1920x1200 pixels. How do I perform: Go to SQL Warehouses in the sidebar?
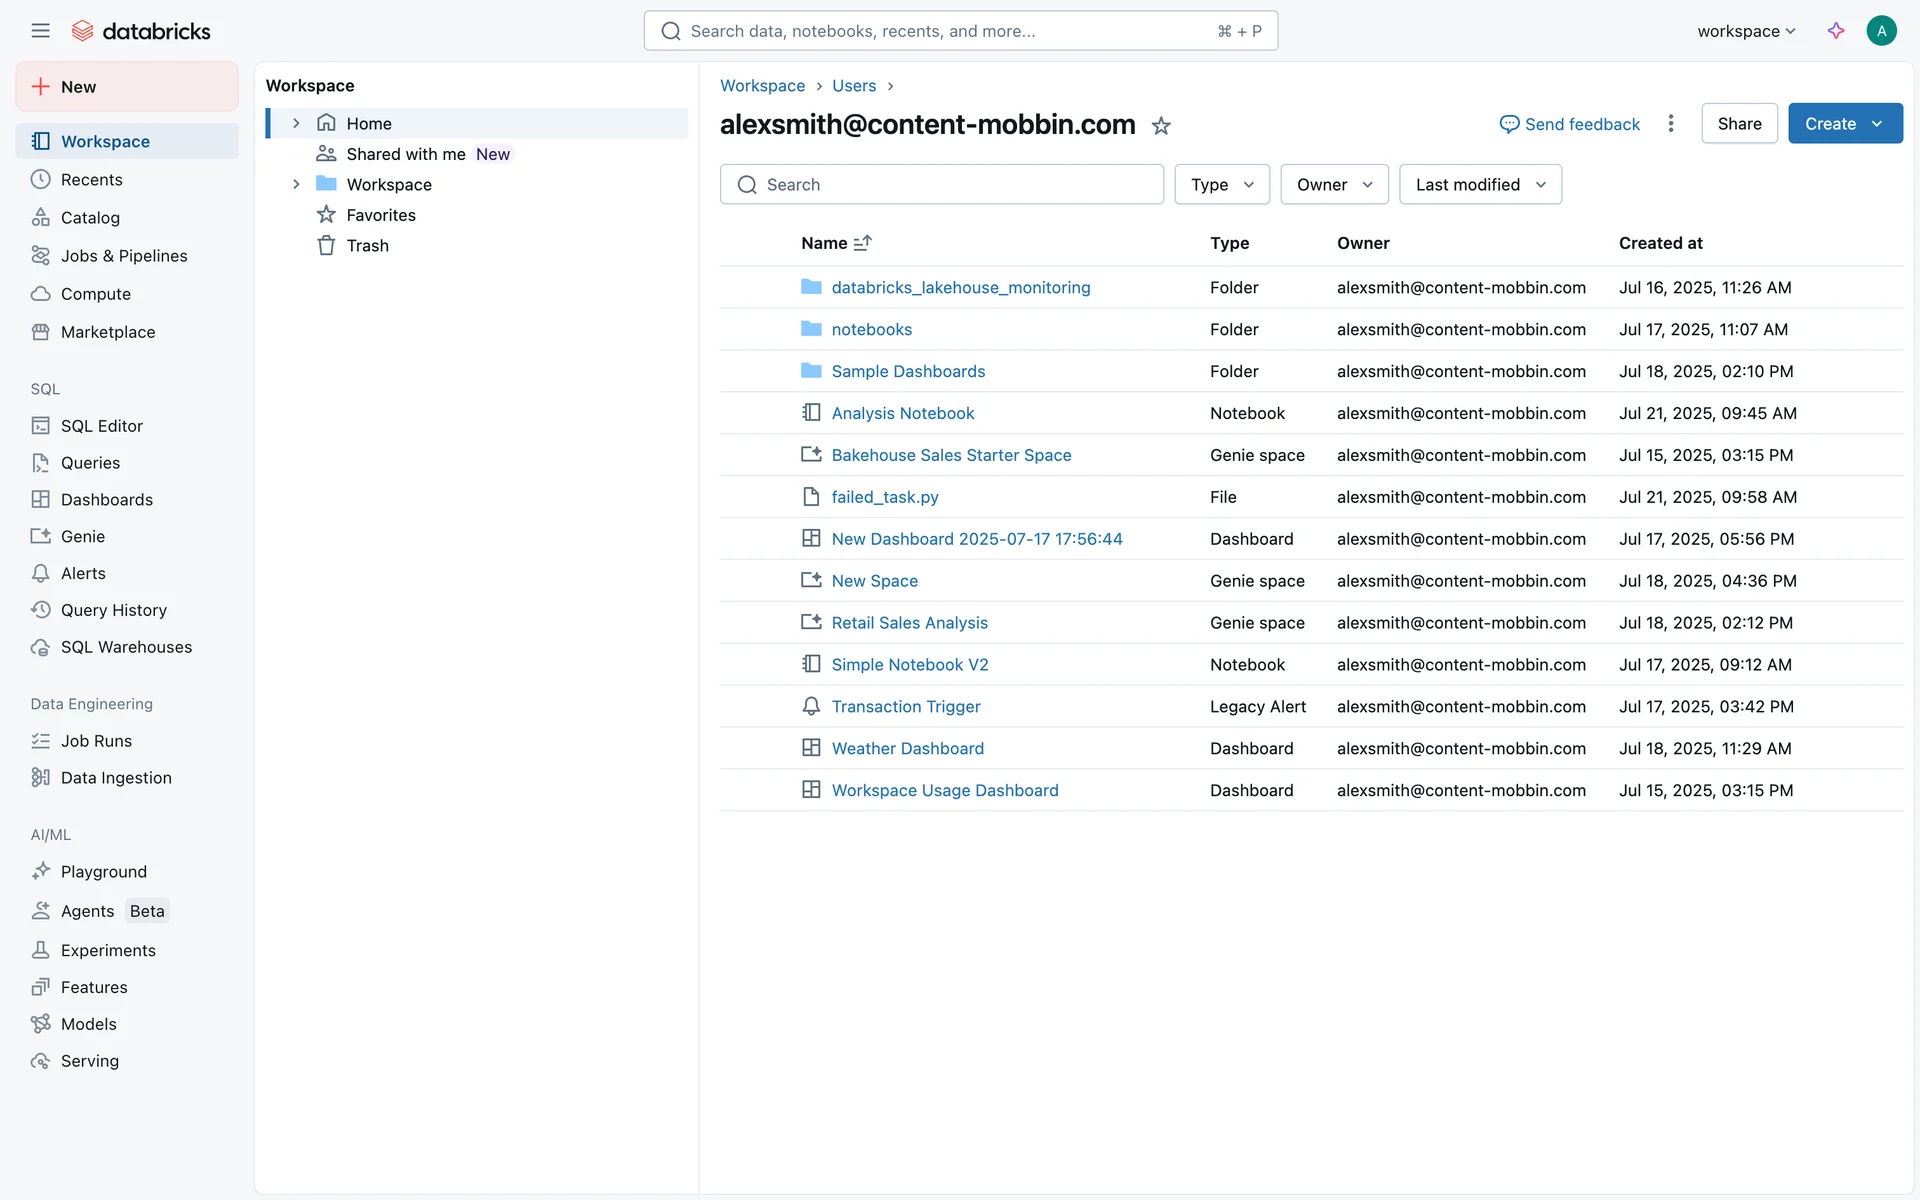tap(126, 647)
